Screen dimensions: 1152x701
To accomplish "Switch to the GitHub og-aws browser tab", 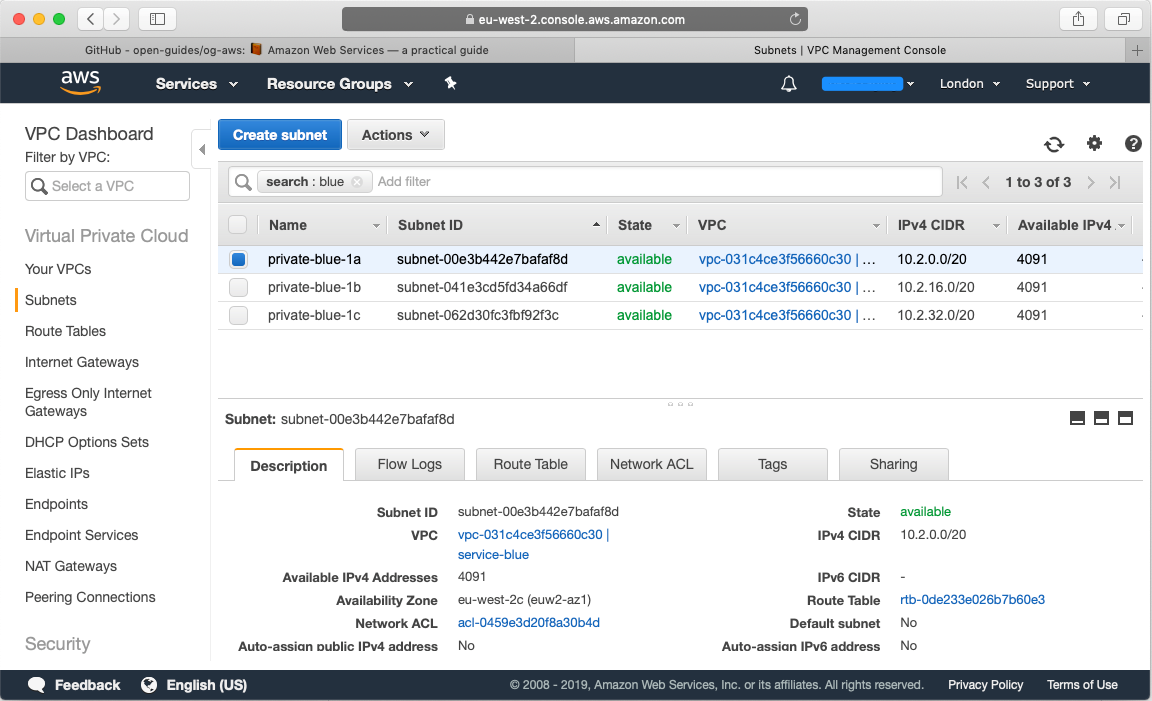I will (287, 50).
